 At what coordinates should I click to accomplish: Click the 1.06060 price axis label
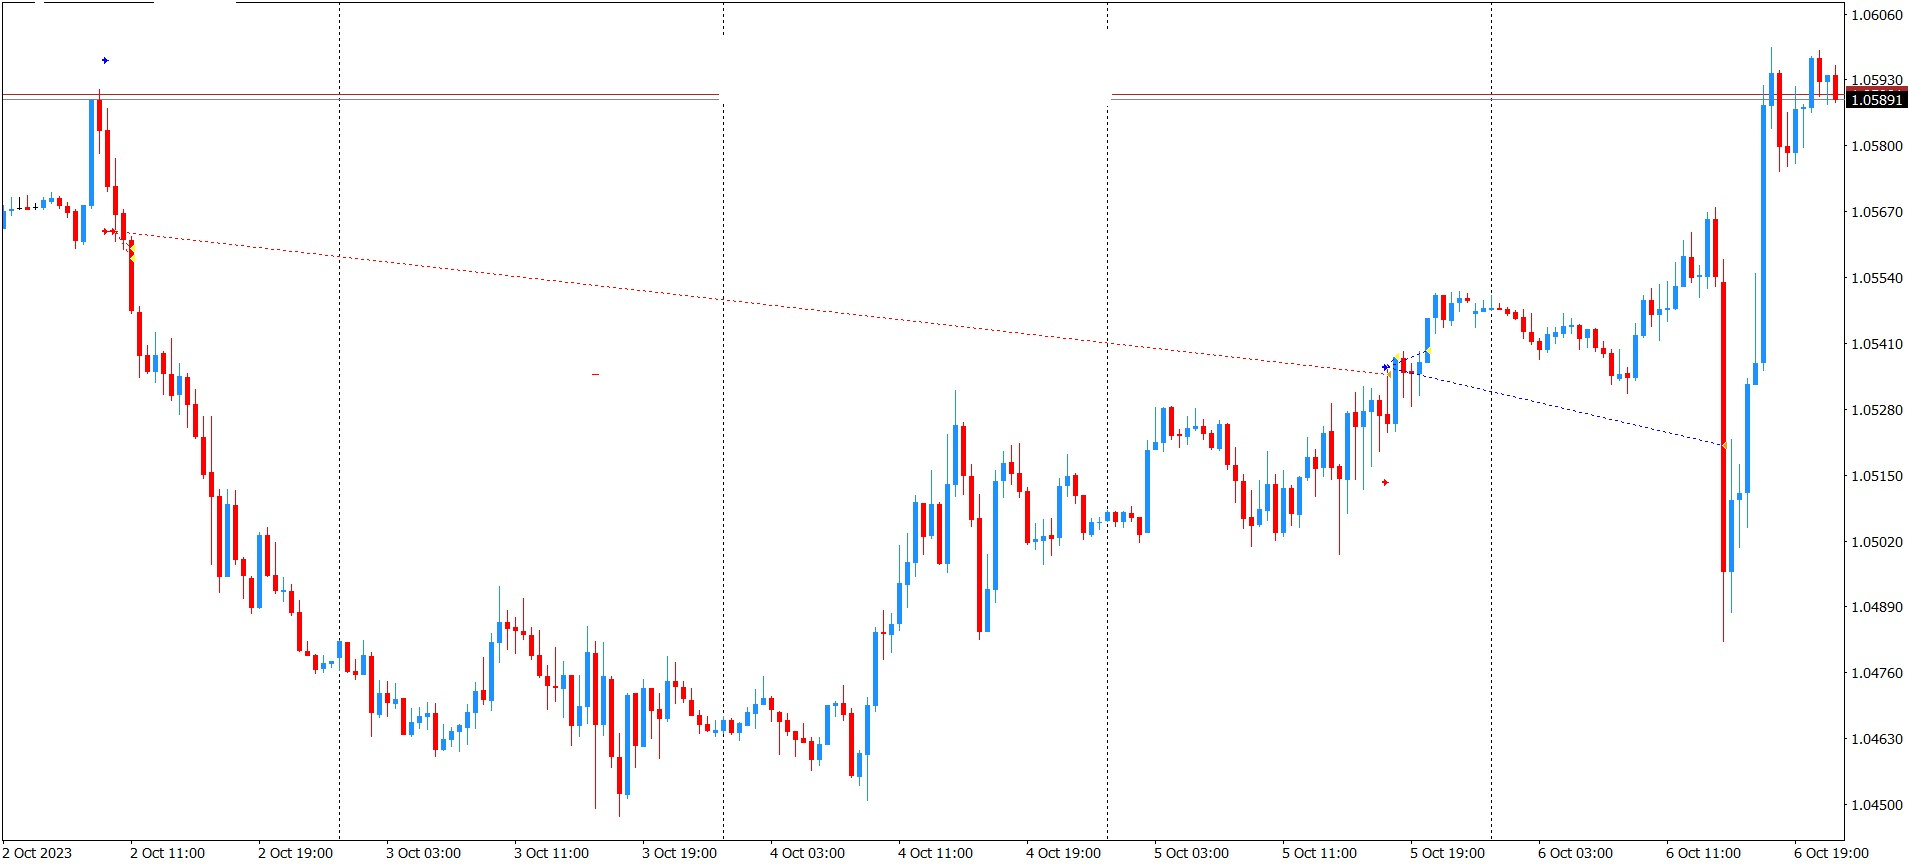(1877, 15)
